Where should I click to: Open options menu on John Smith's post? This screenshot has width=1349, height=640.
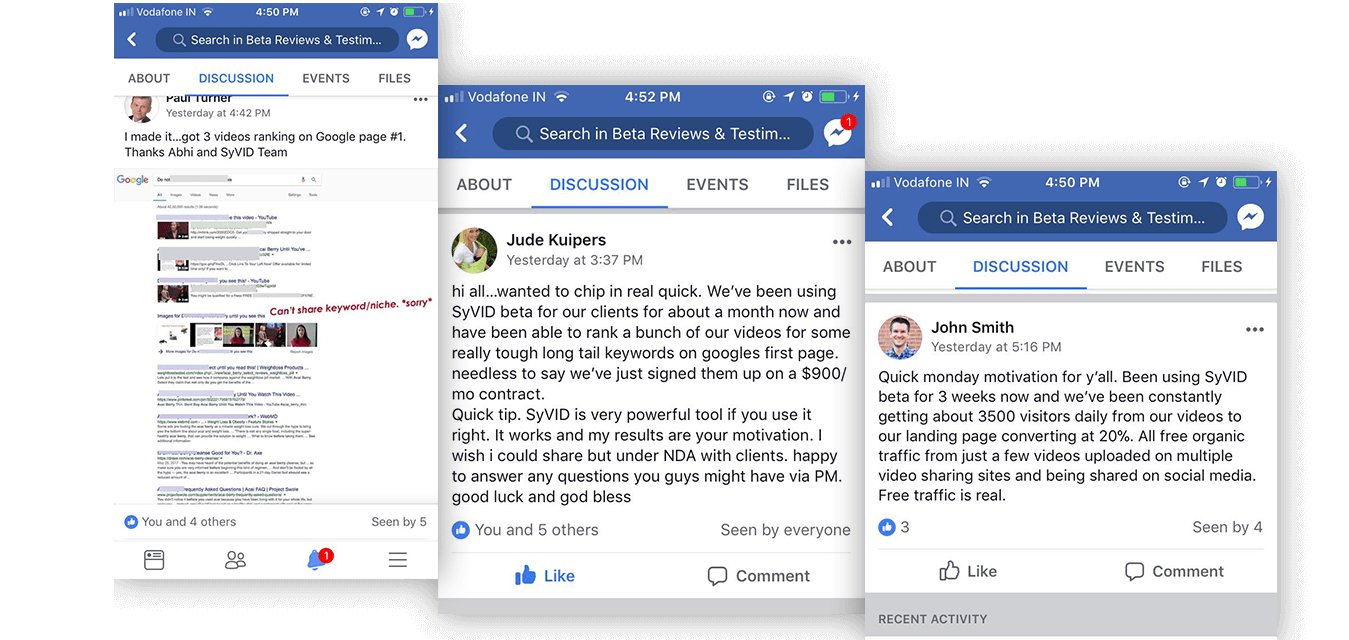(1254, 329)
